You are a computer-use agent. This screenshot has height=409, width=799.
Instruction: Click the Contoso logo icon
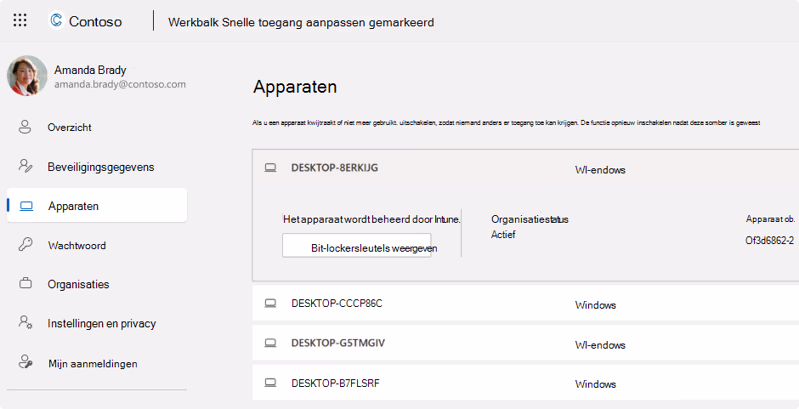click(x=56, y=20)
